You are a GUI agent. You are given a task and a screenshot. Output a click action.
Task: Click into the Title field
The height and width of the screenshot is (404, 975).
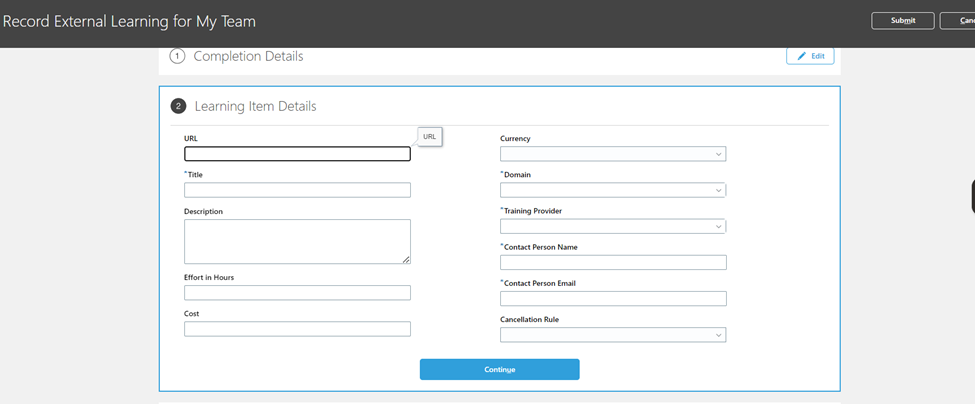tap(297, 190)
